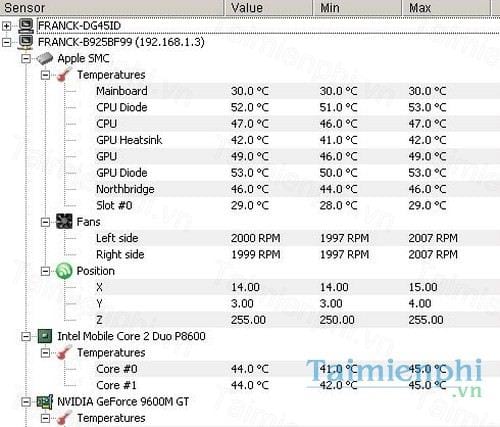500x427 pixels.
Task: Click the Intel Mobile Core 2 Duo processor icon
Action: (45, 336)
